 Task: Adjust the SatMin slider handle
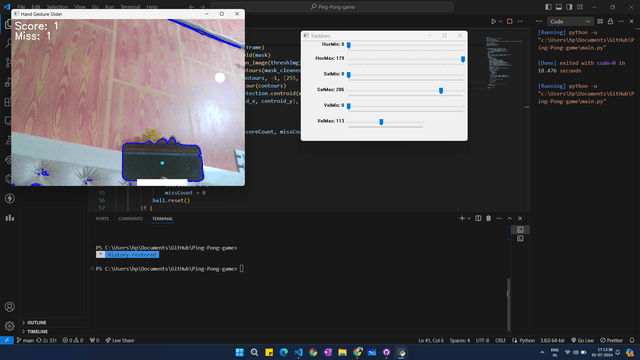349,75
